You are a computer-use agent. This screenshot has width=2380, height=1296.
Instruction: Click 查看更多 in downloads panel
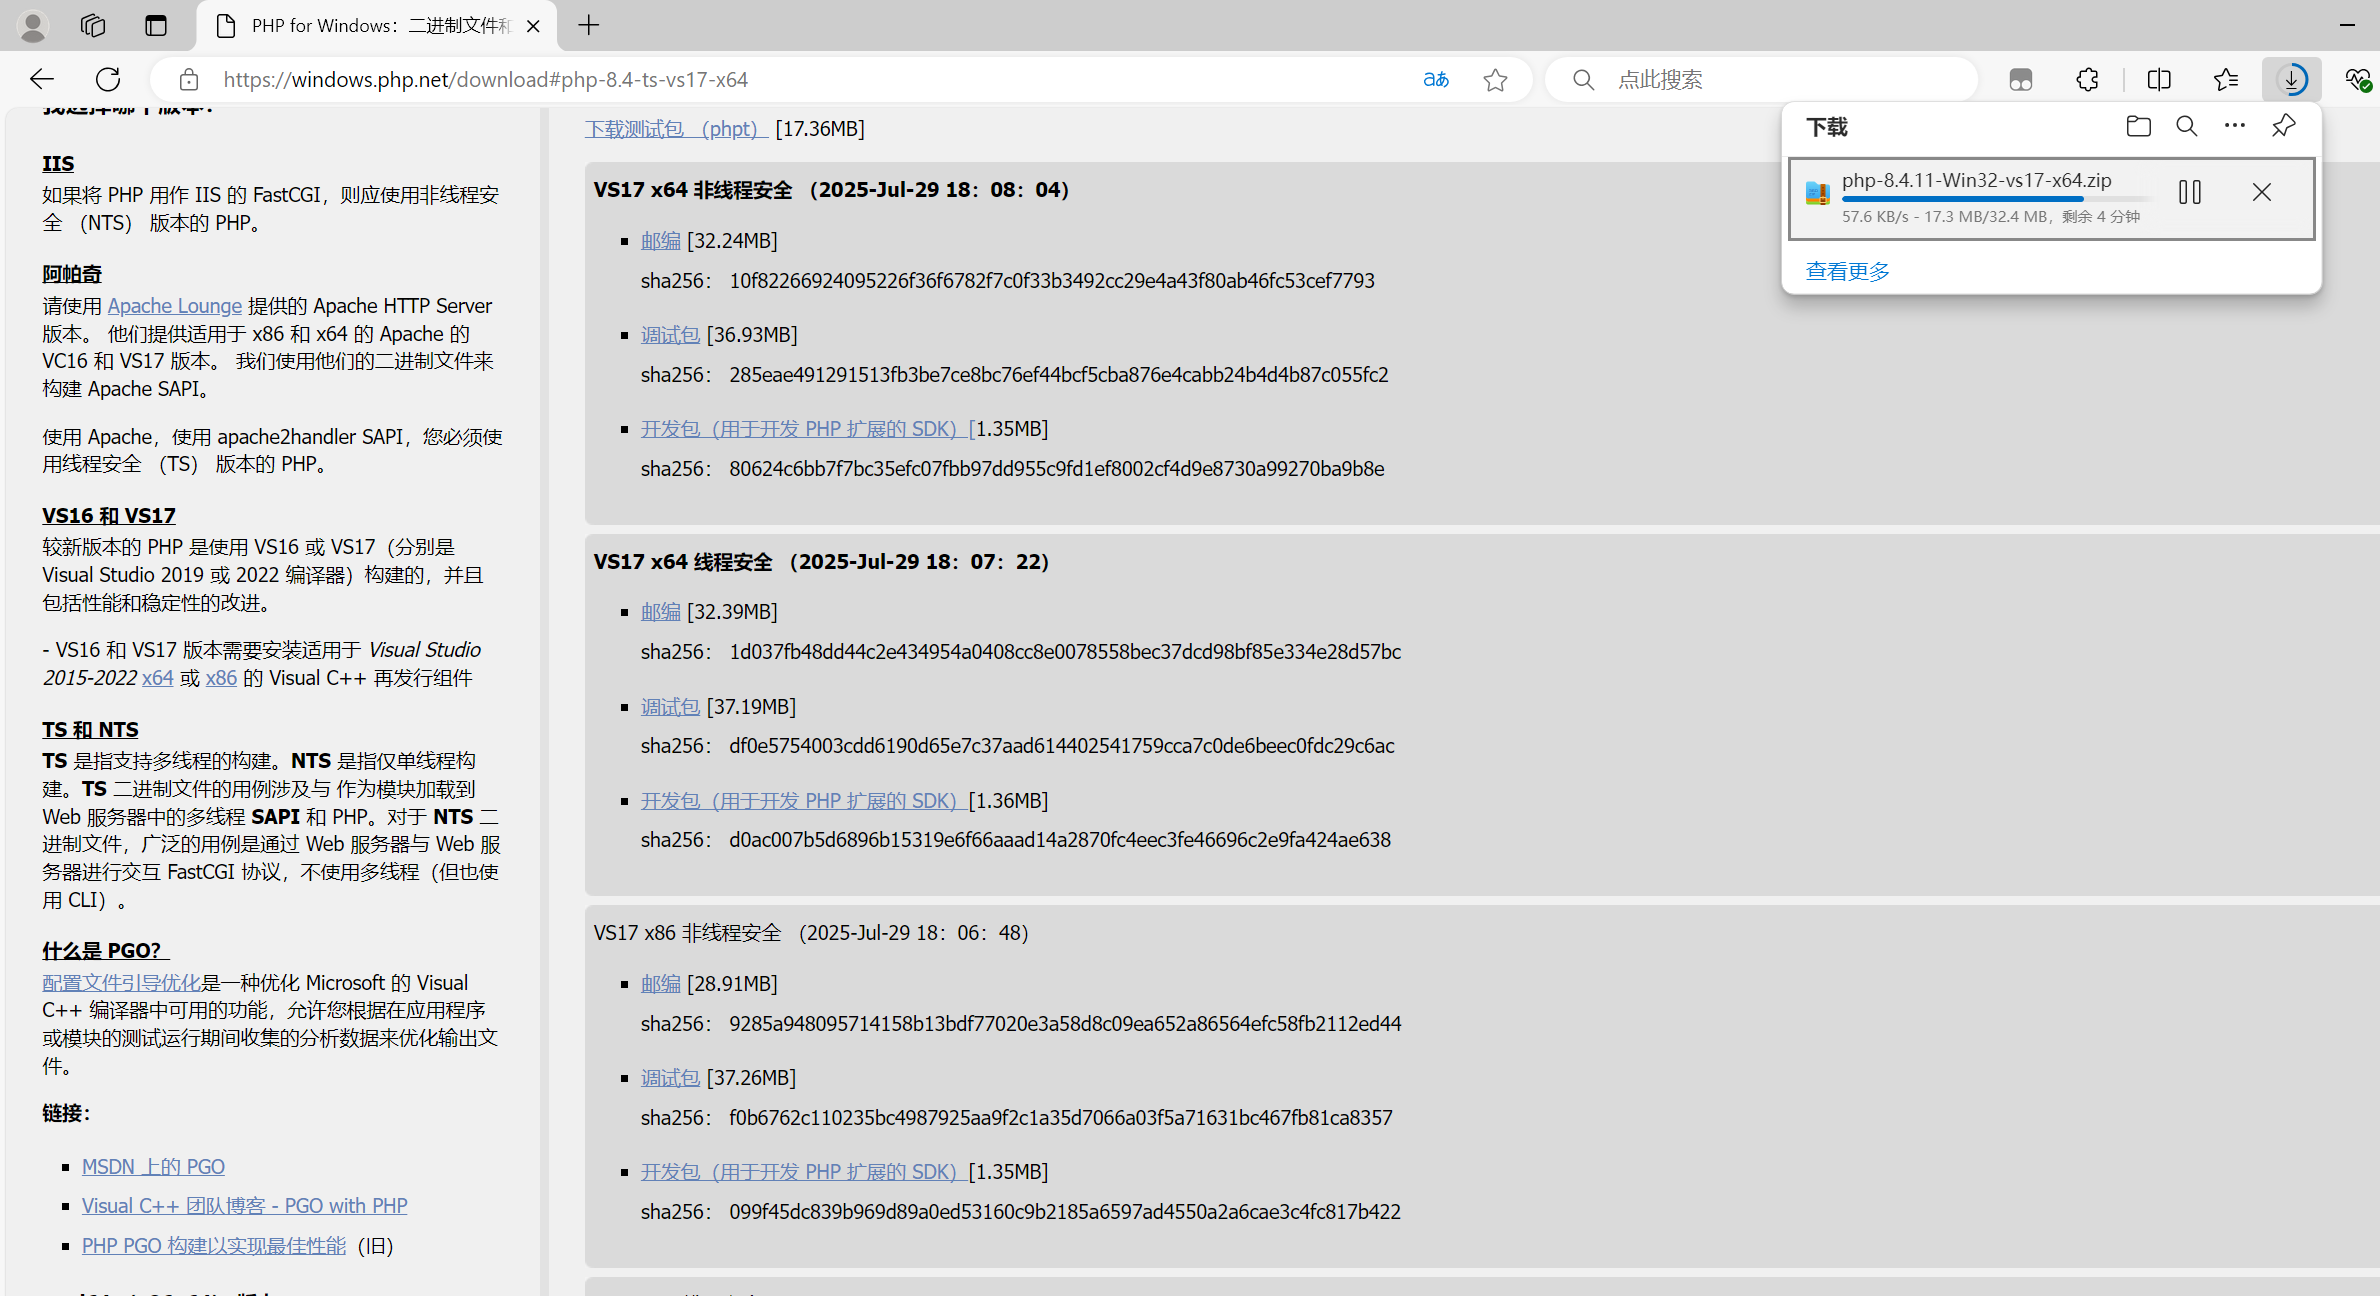point(1848,271)
